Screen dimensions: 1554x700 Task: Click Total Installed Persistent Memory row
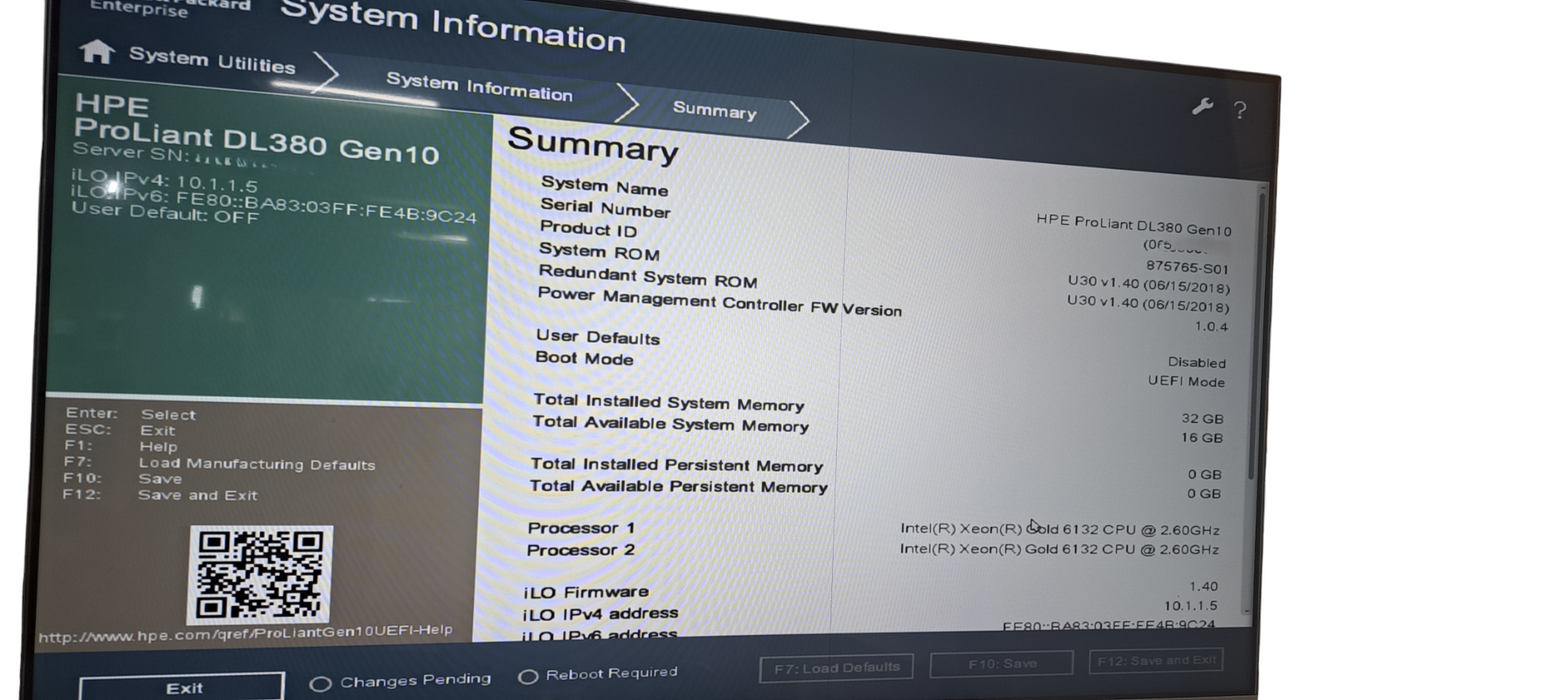coord(876,470)
